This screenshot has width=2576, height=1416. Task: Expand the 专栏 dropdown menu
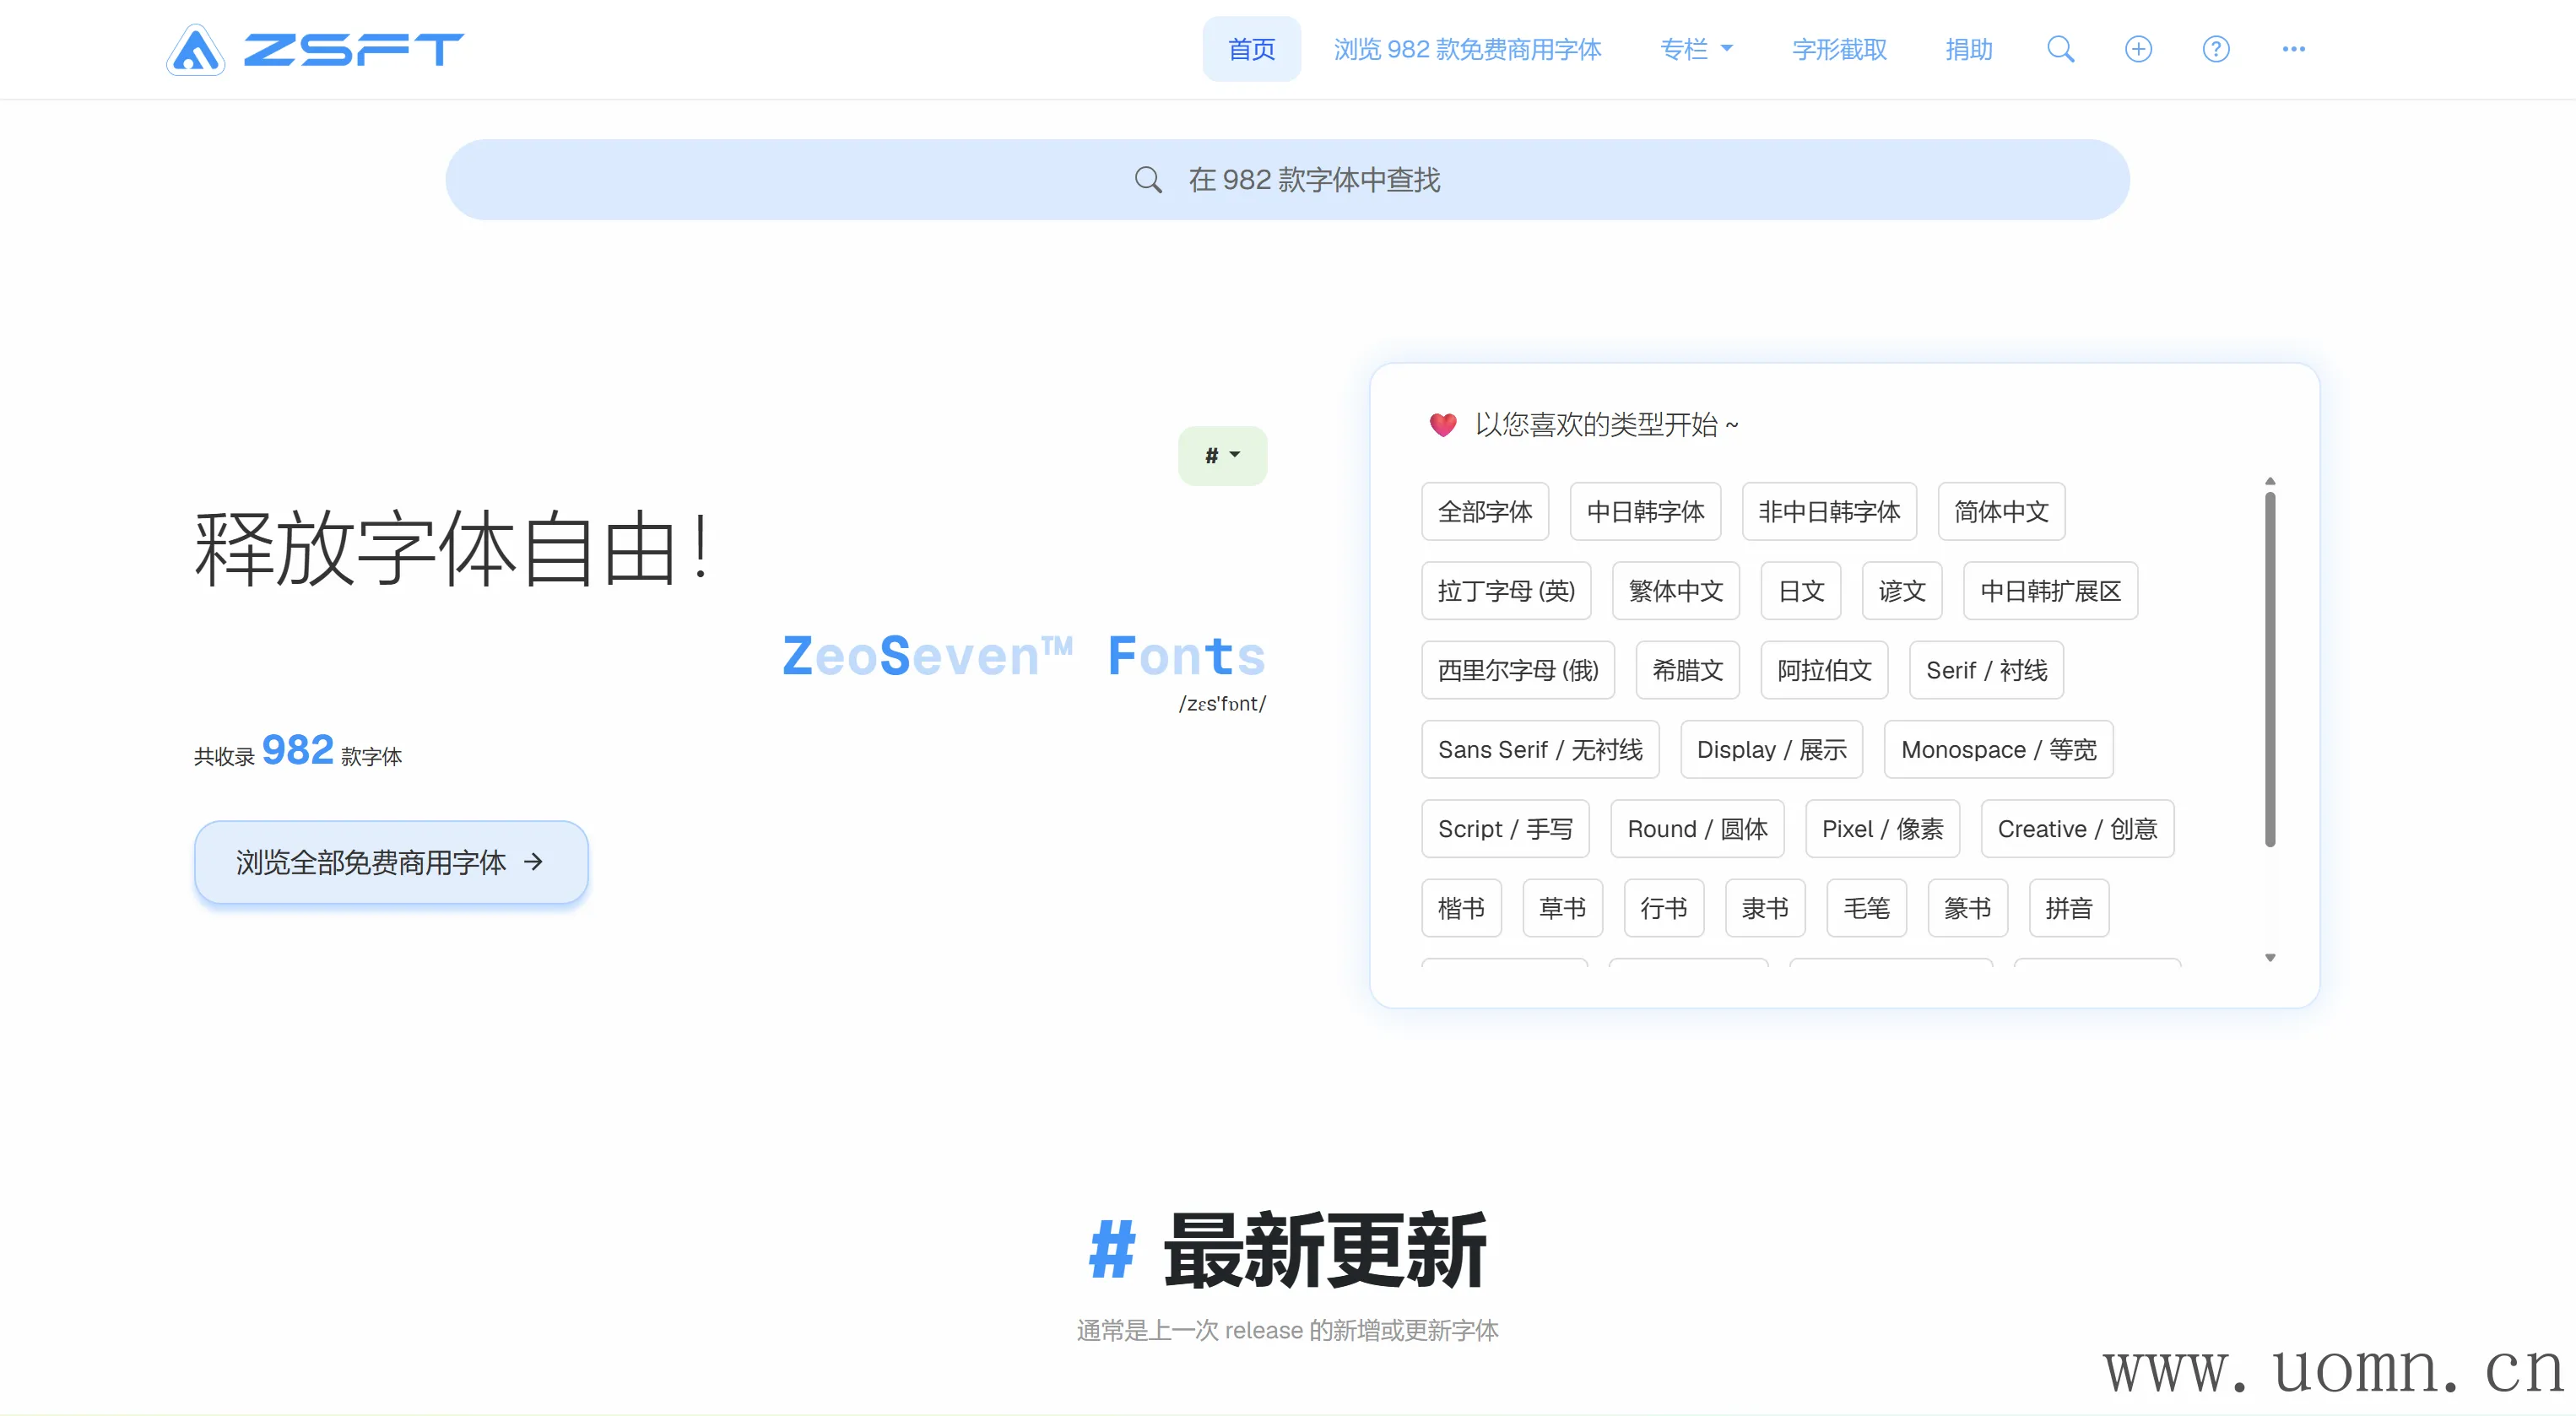tap(1696, 49)
